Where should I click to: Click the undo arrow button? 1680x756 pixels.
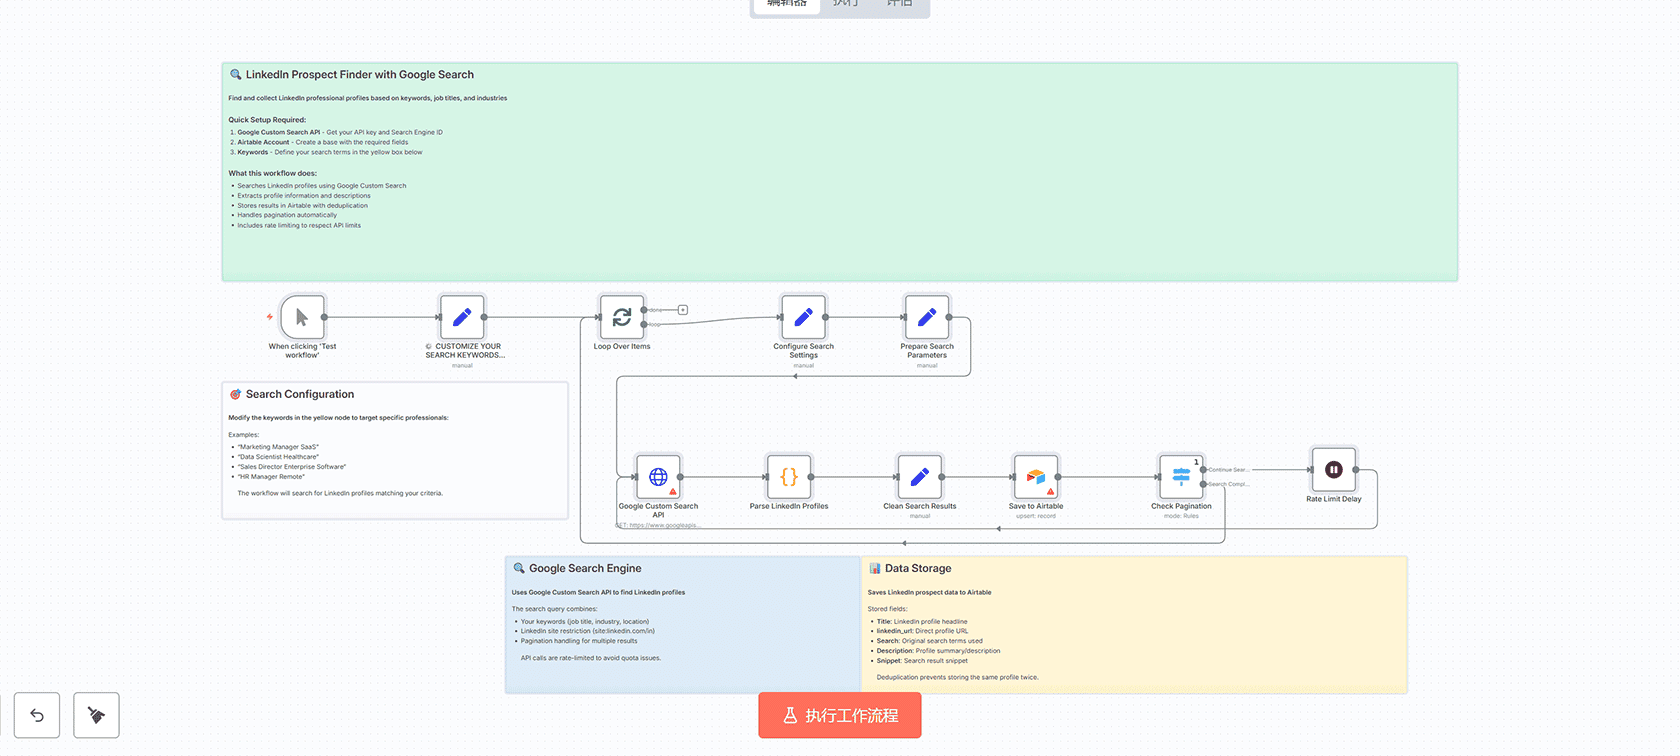pos(37,715)
